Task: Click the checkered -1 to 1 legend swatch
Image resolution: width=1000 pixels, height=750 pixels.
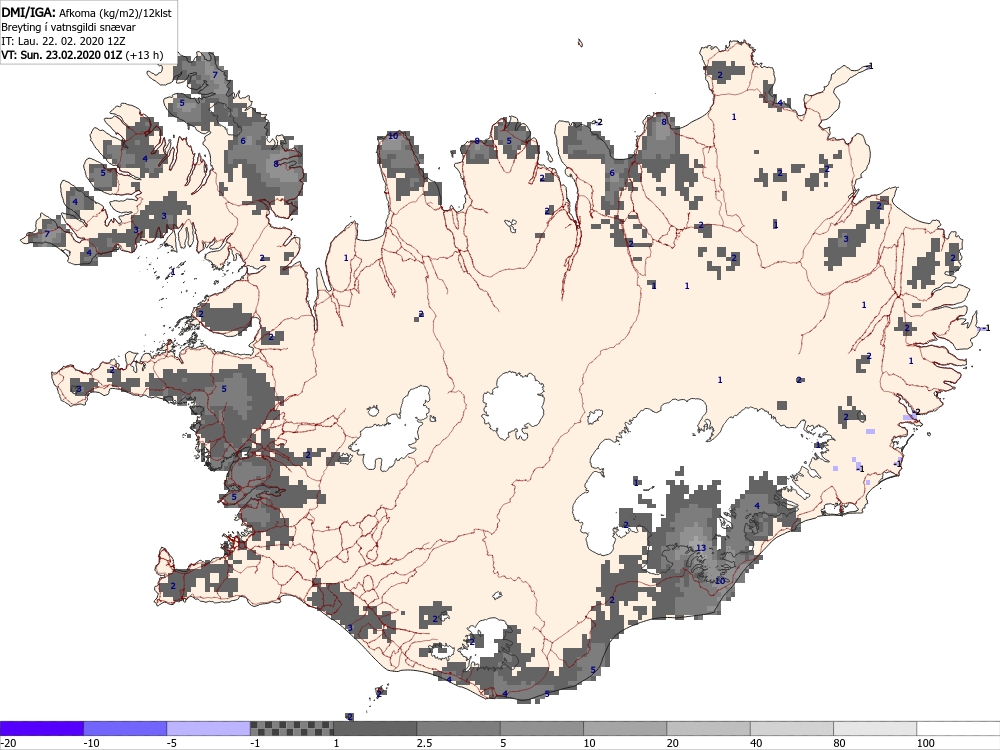Action: pyautogui.click(x=291, y=728)
